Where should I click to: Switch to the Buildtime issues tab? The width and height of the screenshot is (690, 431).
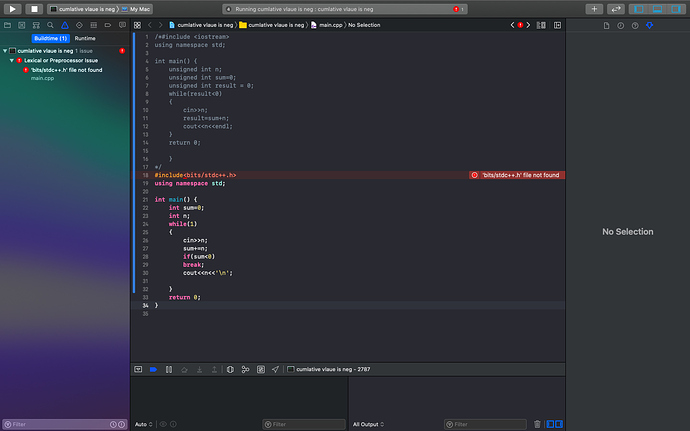[x=51, y=38]
